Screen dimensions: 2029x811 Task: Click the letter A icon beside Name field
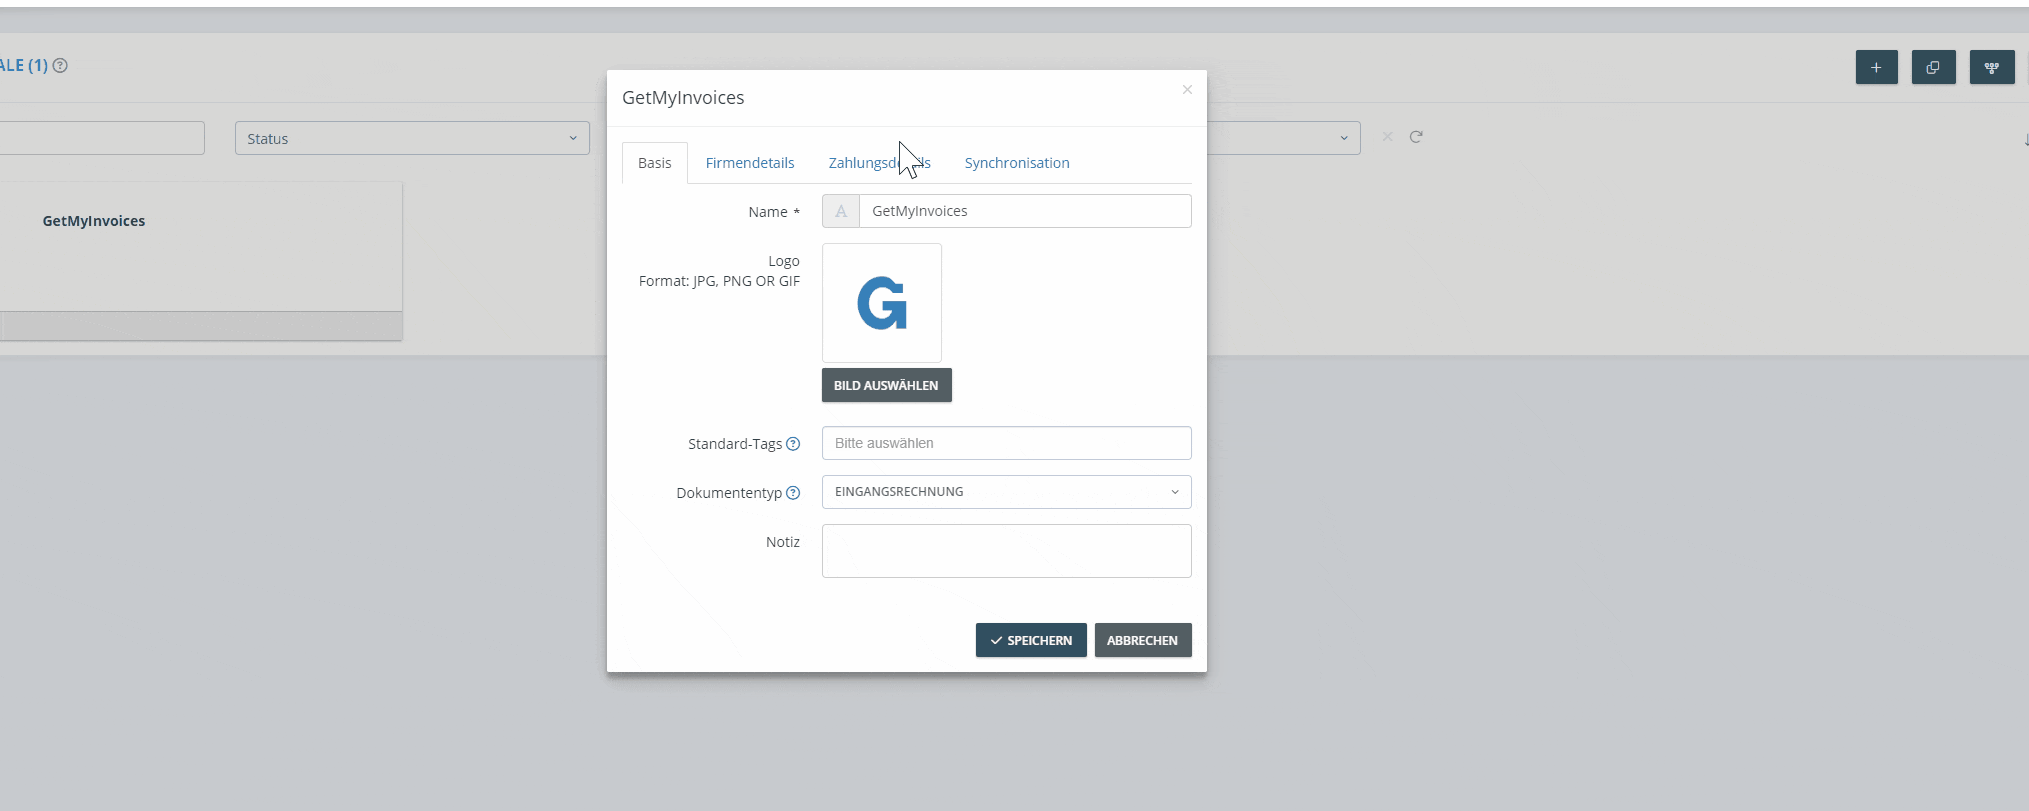point(841,211)
